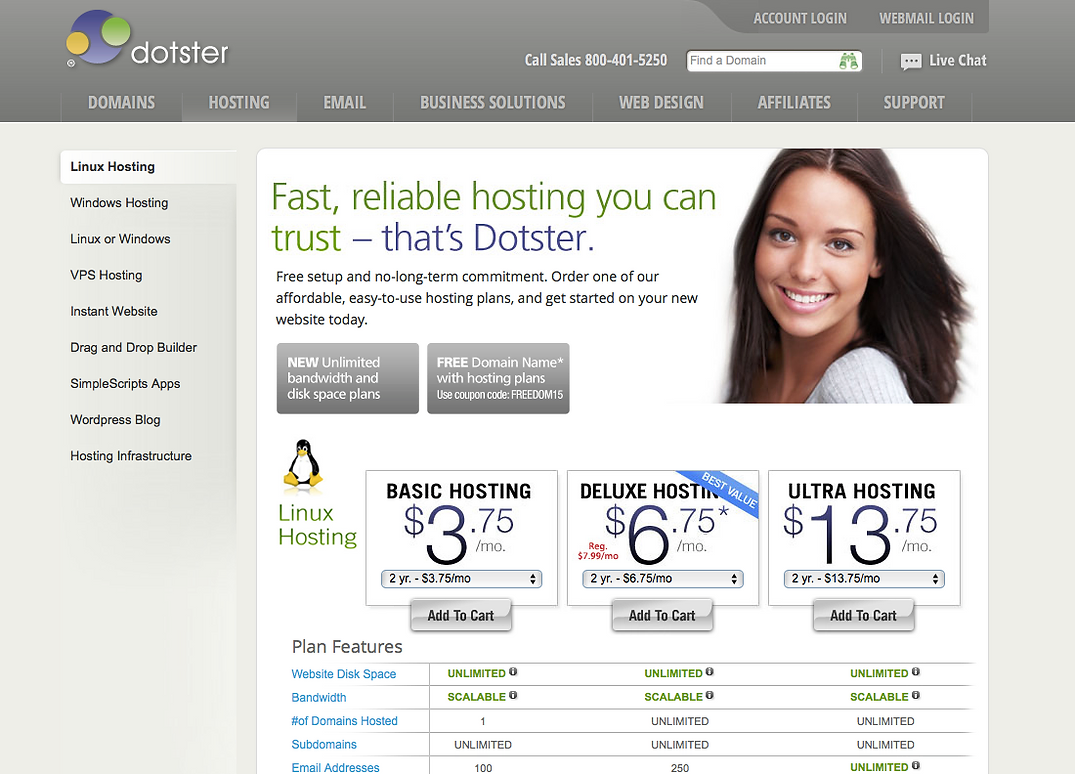Screen dimensions: 1075x774
Task: Go to Windows Hosting in the sidebar
Action: coord(119,203)
